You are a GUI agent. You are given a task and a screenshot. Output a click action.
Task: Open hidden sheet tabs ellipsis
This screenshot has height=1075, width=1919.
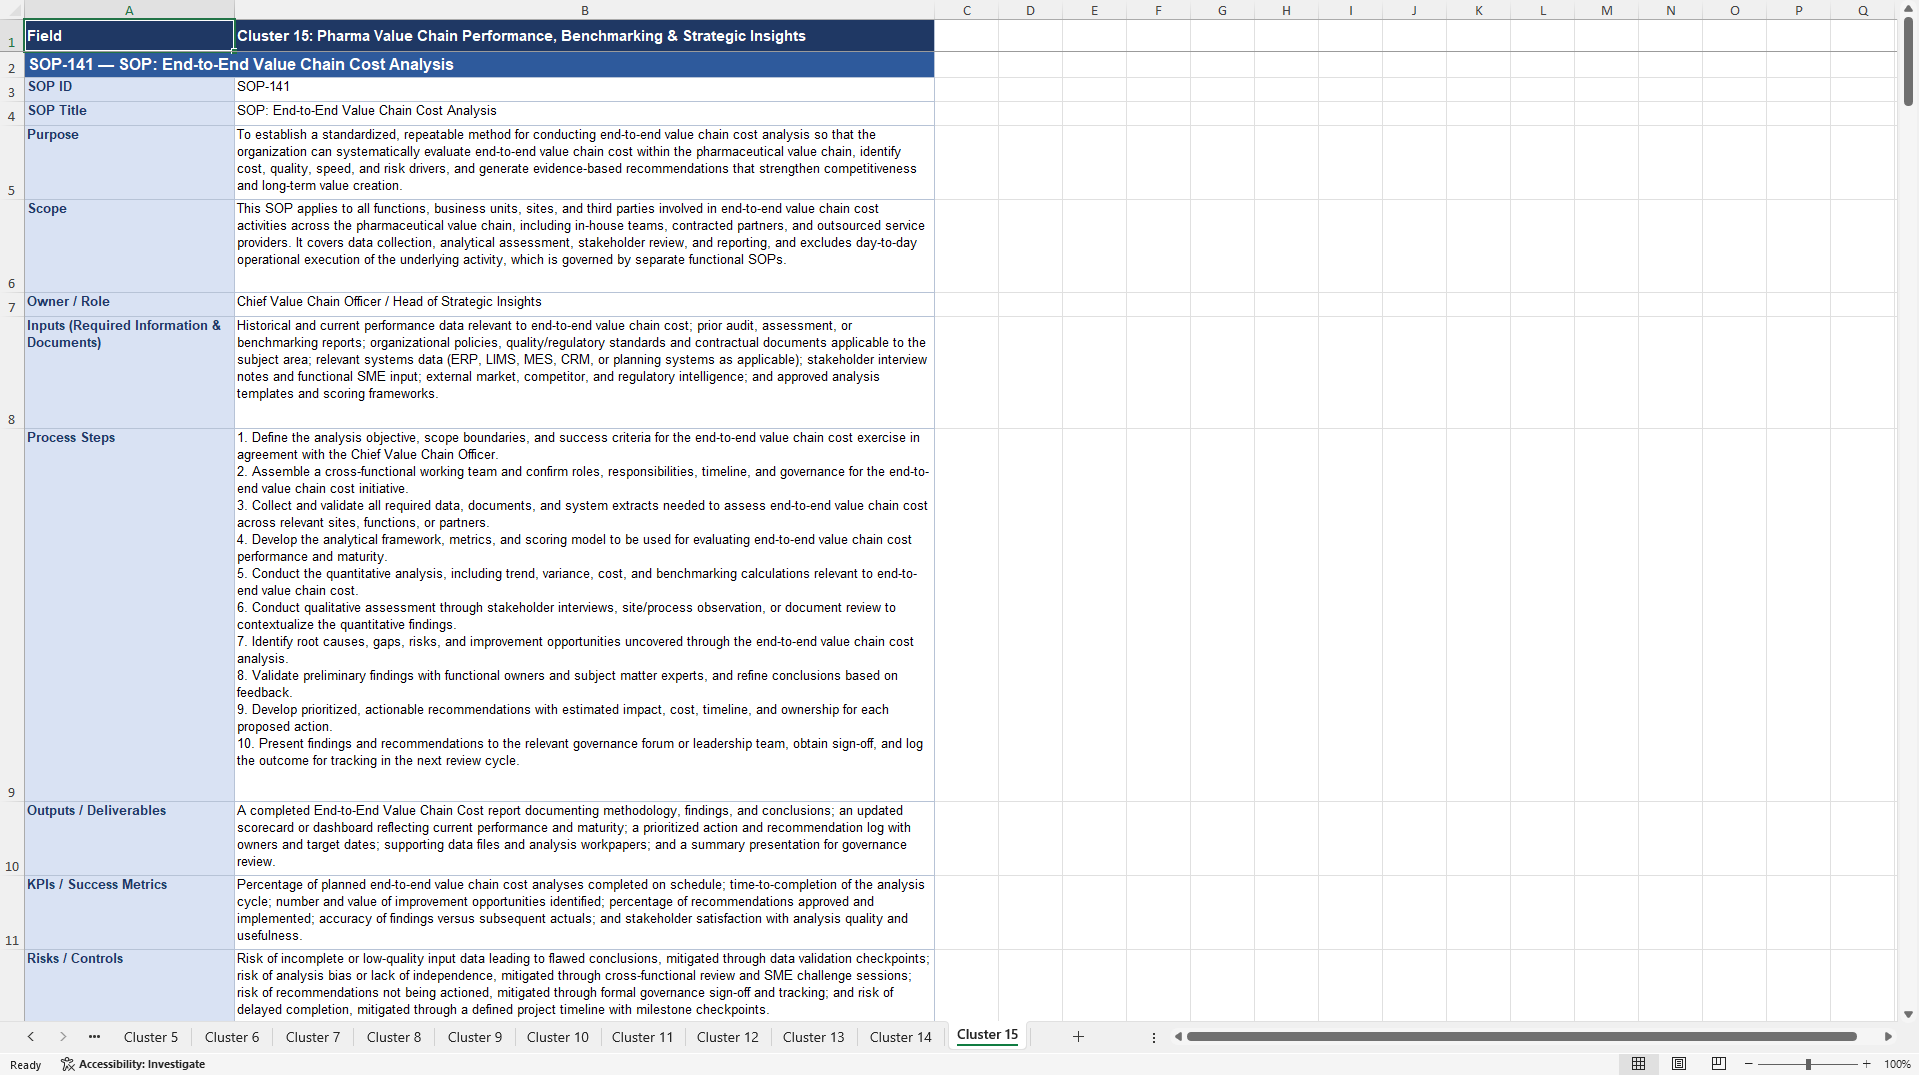(x=94, y=1037)
